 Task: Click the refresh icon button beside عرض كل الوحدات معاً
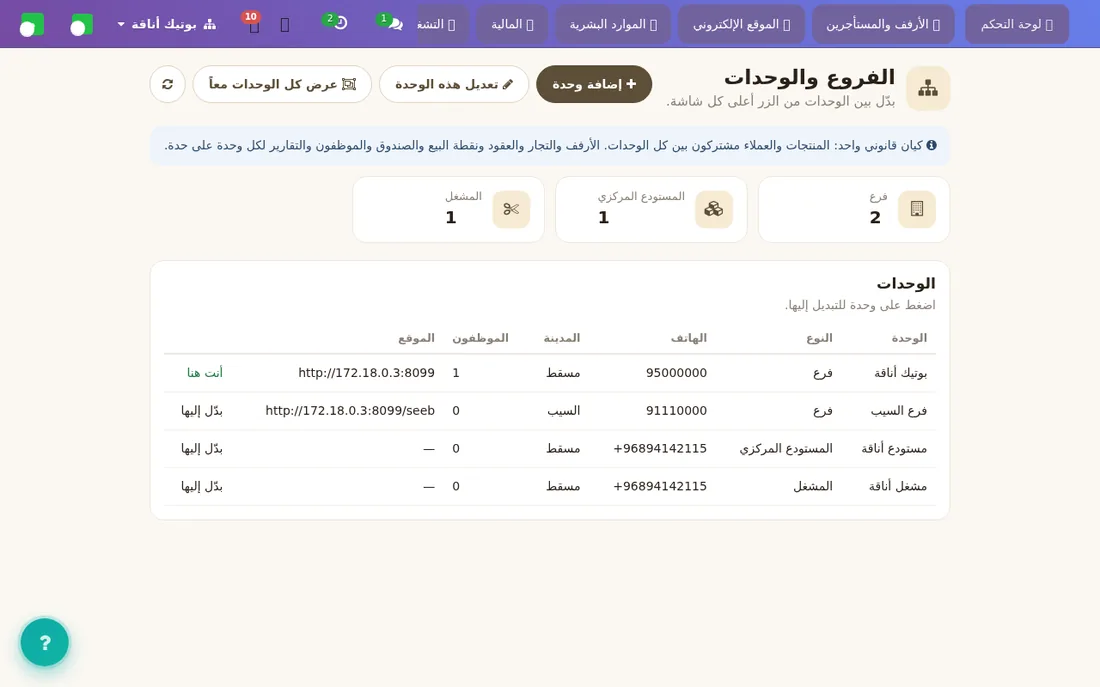click(167, 84)
